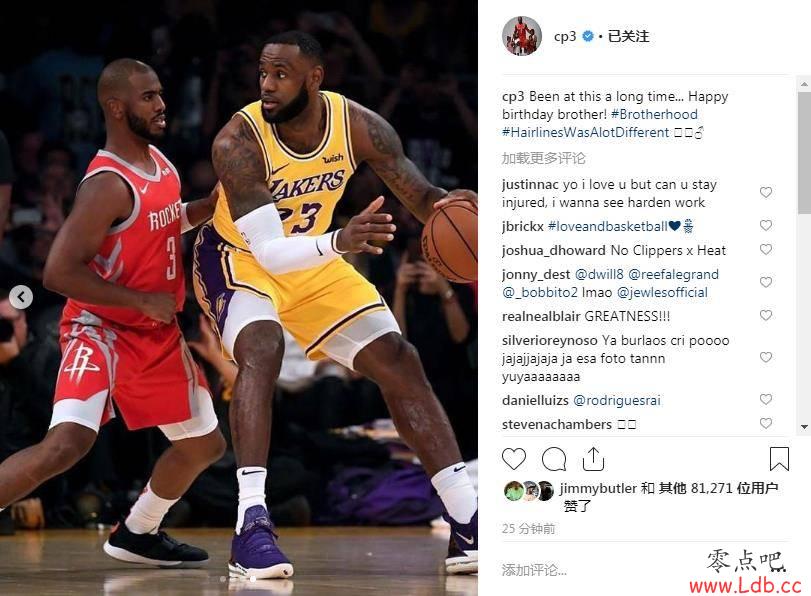The width and height of the screenshot is (811, 596).
Task: Like justinnac's comment
Action: (x=766, y=192)
